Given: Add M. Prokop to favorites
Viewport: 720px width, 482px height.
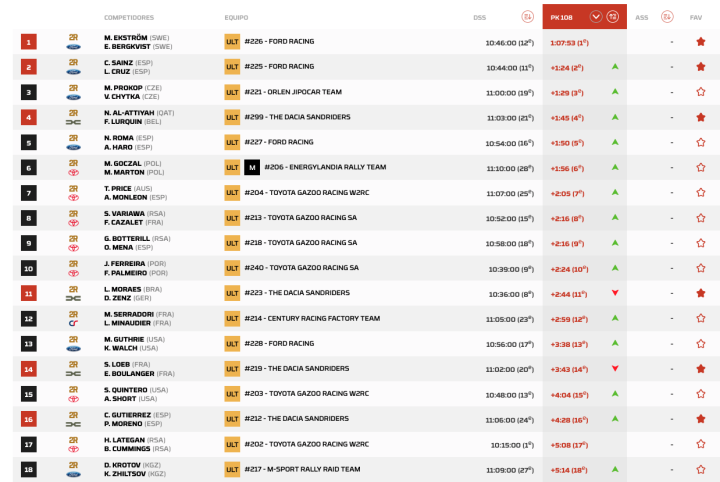Looking at the screenshot, I should tap(700, 92).
